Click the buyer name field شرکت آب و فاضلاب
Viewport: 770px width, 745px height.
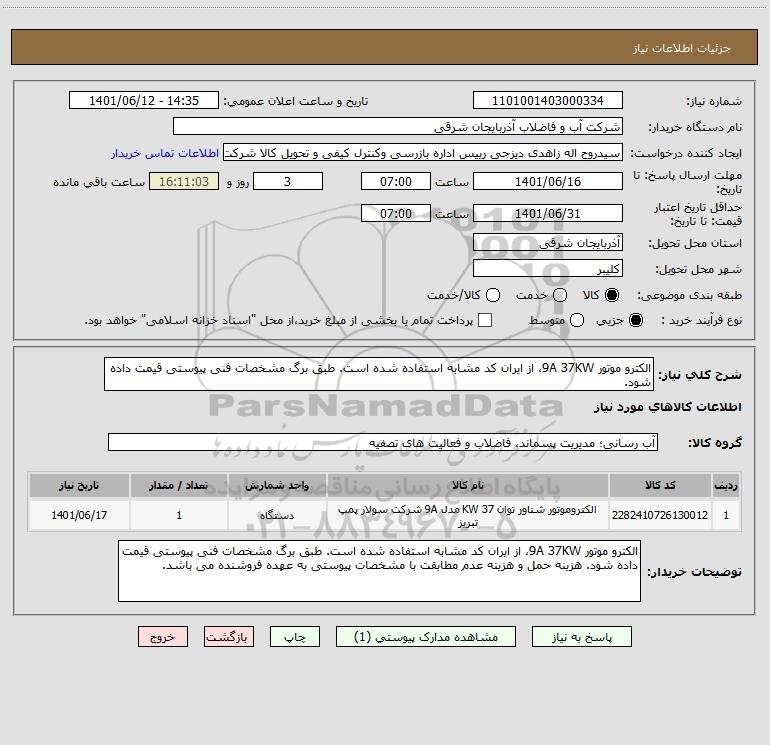click(x=398, y=126)
